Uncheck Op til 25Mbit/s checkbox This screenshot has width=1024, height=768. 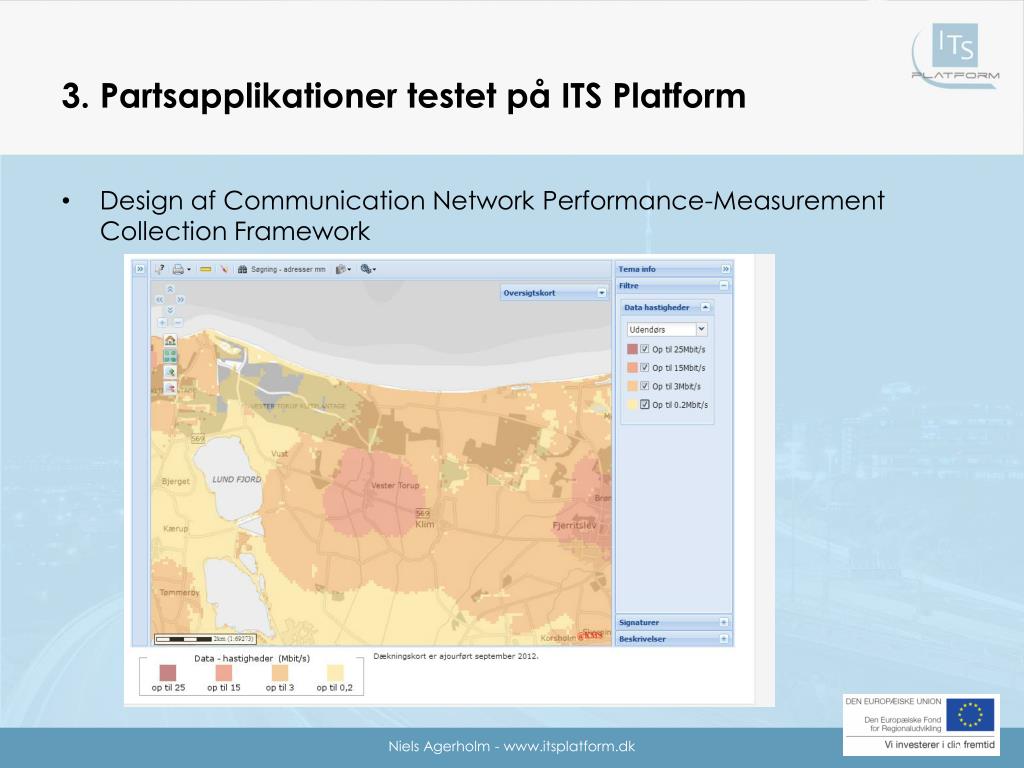pos(645,349)
